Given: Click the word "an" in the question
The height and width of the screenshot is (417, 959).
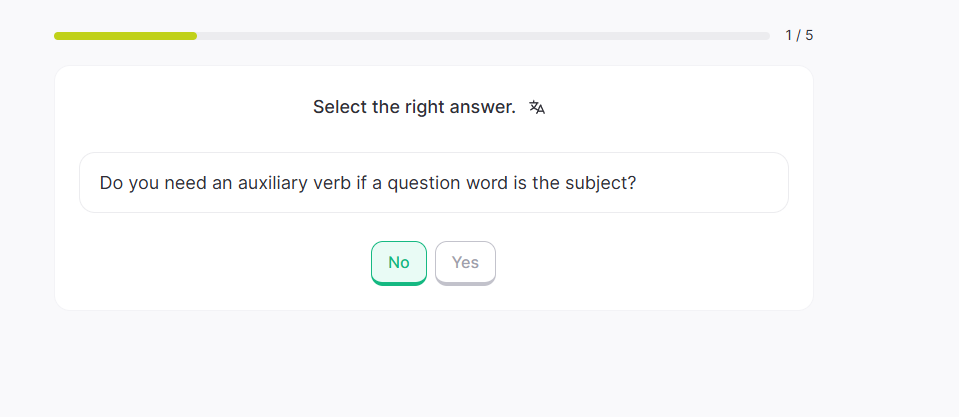Looking at the screenshot, I should pyautogui.click(x=222, y=183).
